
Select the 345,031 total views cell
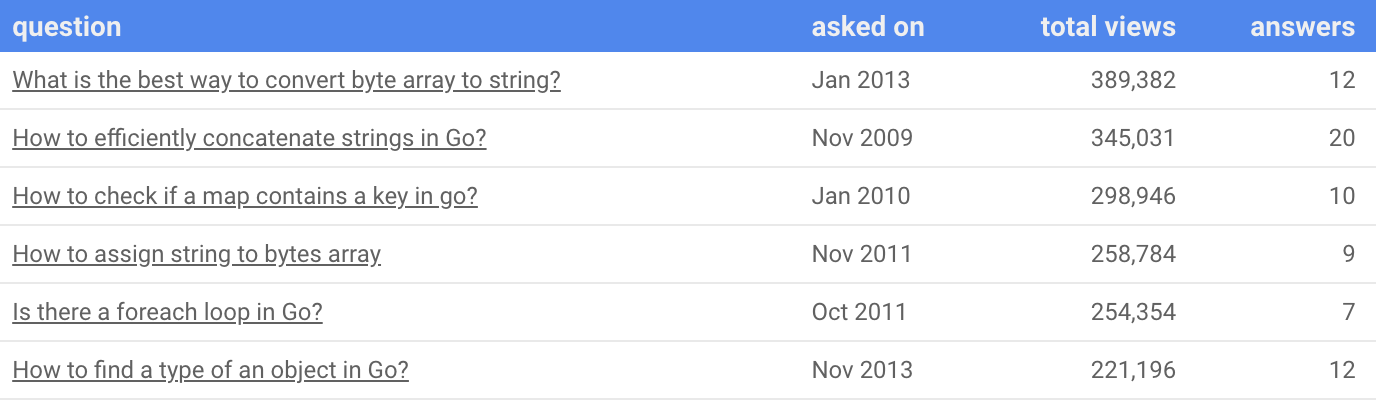[x=1133, y=139]
